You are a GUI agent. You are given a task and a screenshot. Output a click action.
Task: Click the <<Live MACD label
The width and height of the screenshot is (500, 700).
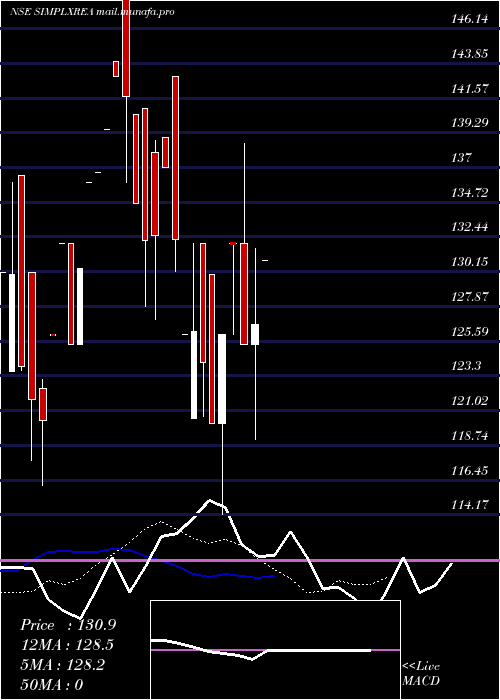(x=421, y=674)
